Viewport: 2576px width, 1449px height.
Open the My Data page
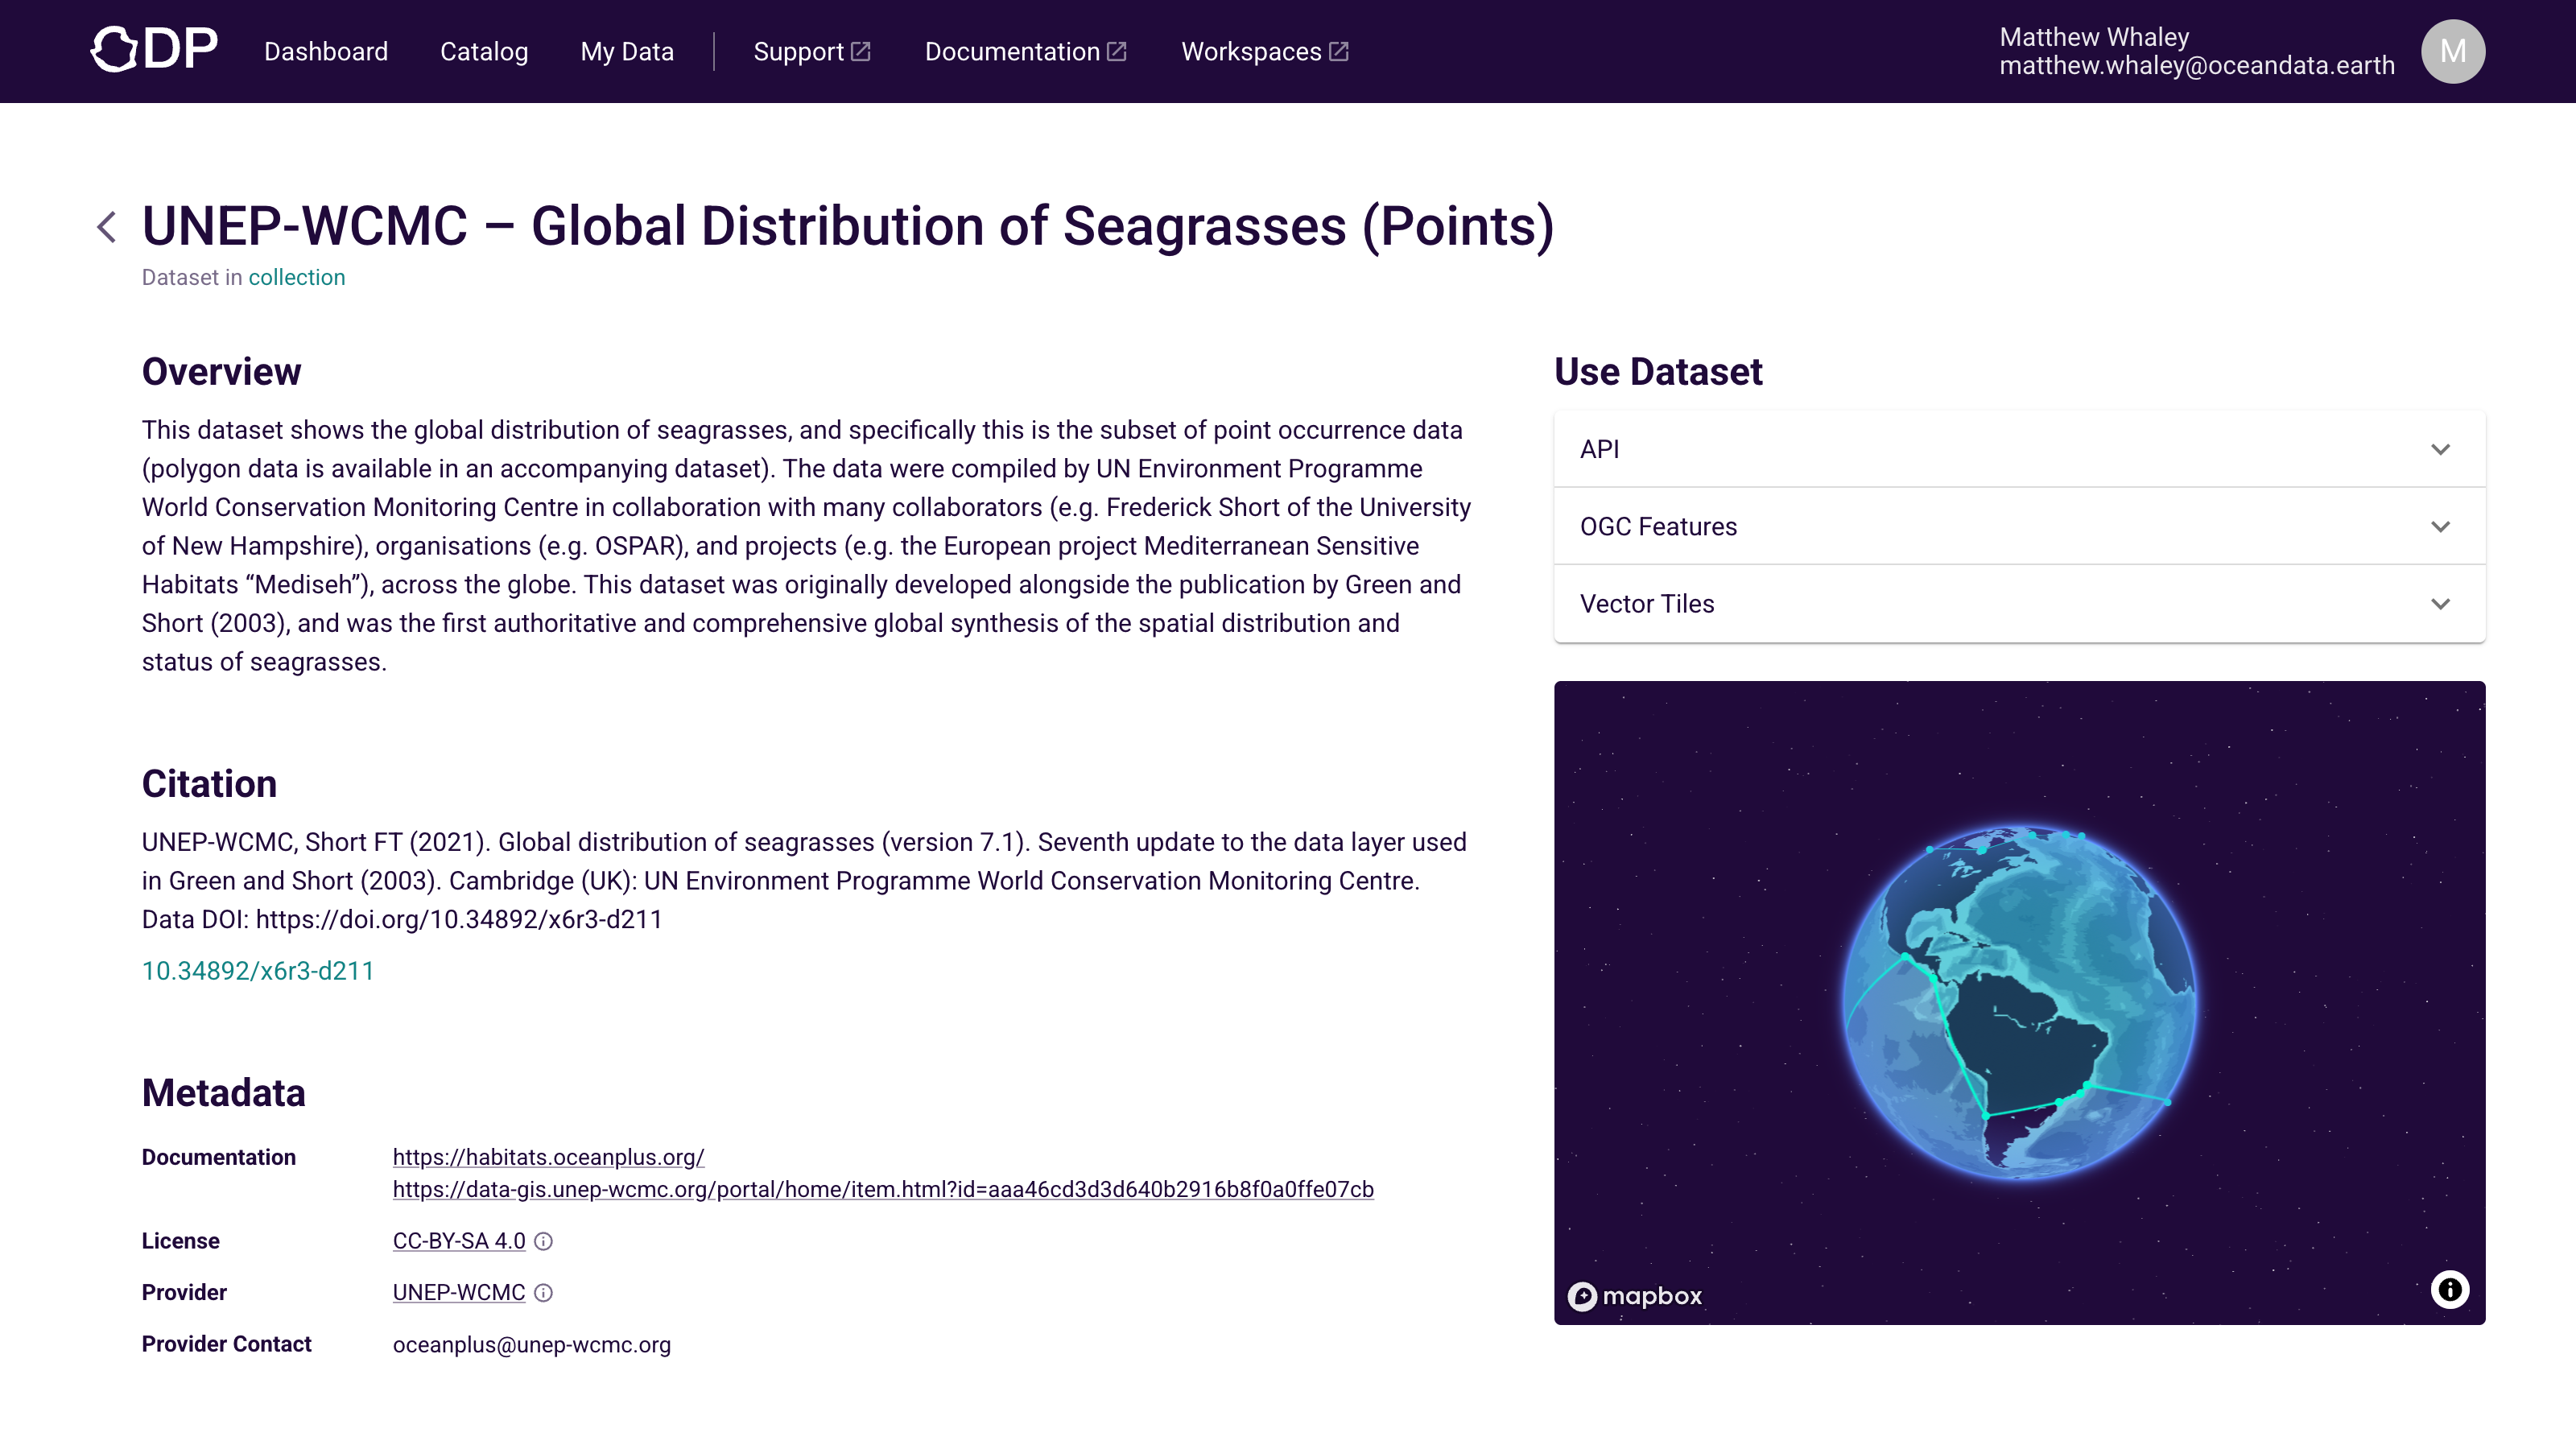pos(626,51)
